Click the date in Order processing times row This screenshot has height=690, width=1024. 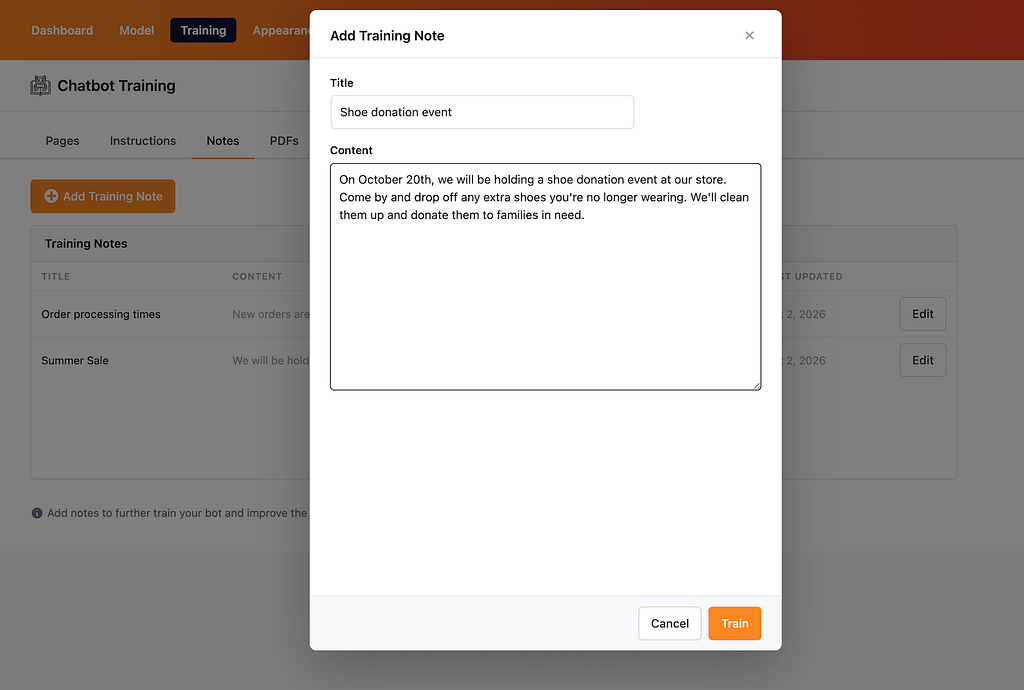tap(804, 314)
